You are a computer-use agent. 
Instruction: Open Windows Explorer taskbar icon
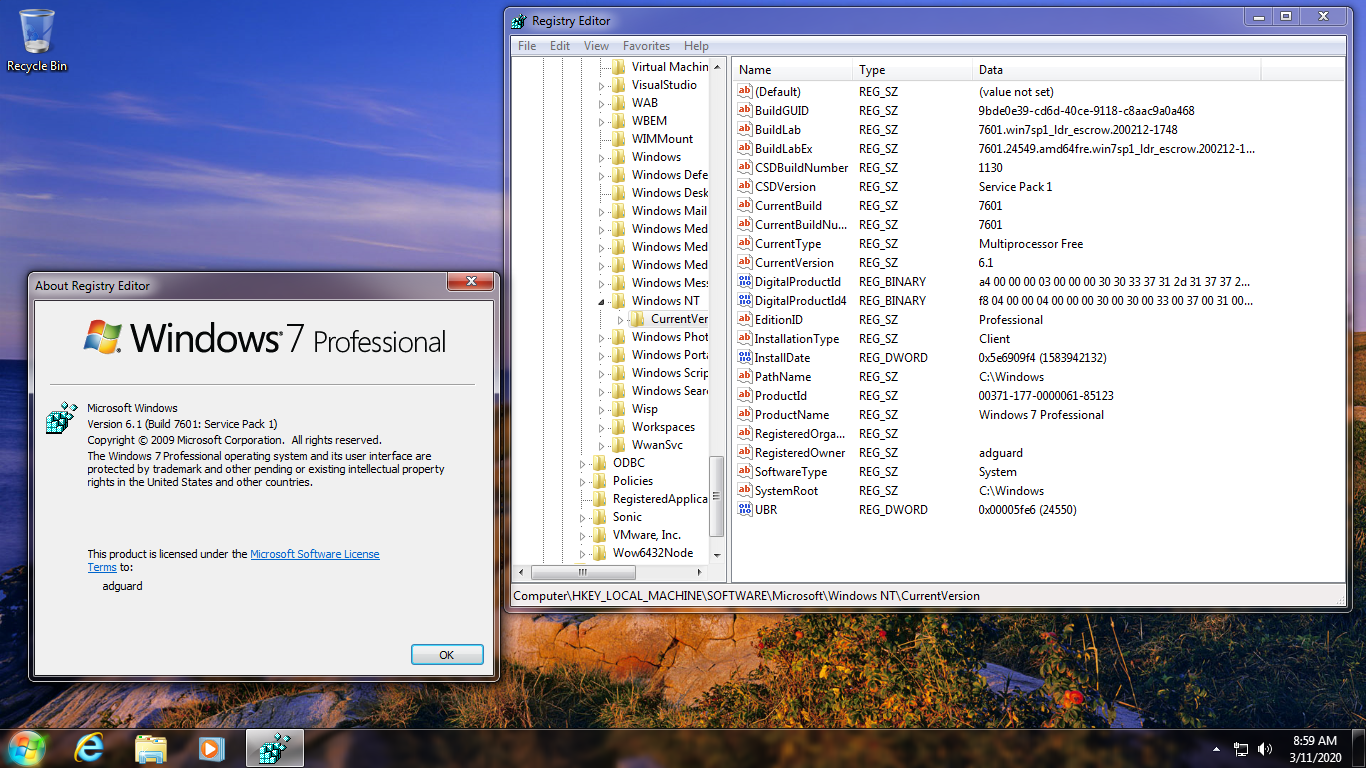150,748
